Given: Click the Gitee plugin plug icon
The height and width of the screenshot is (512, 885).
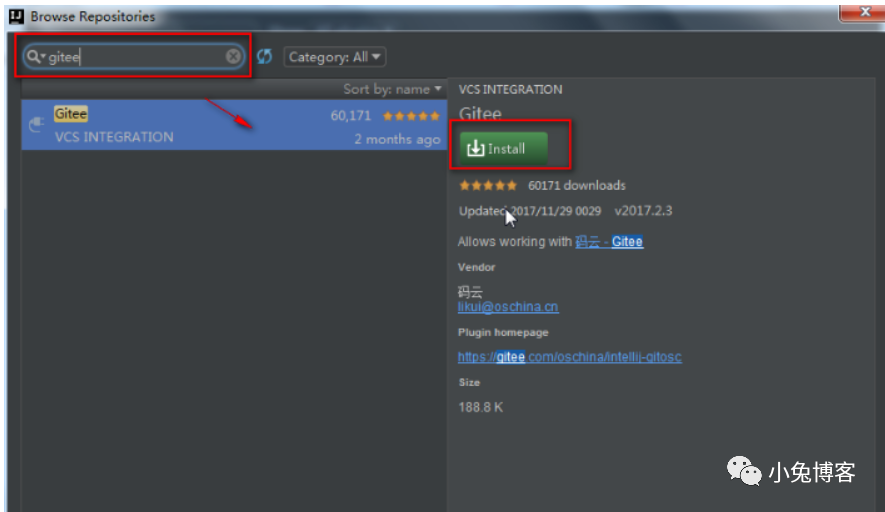Looking at the screenshot, I should (x=36, y=124).
